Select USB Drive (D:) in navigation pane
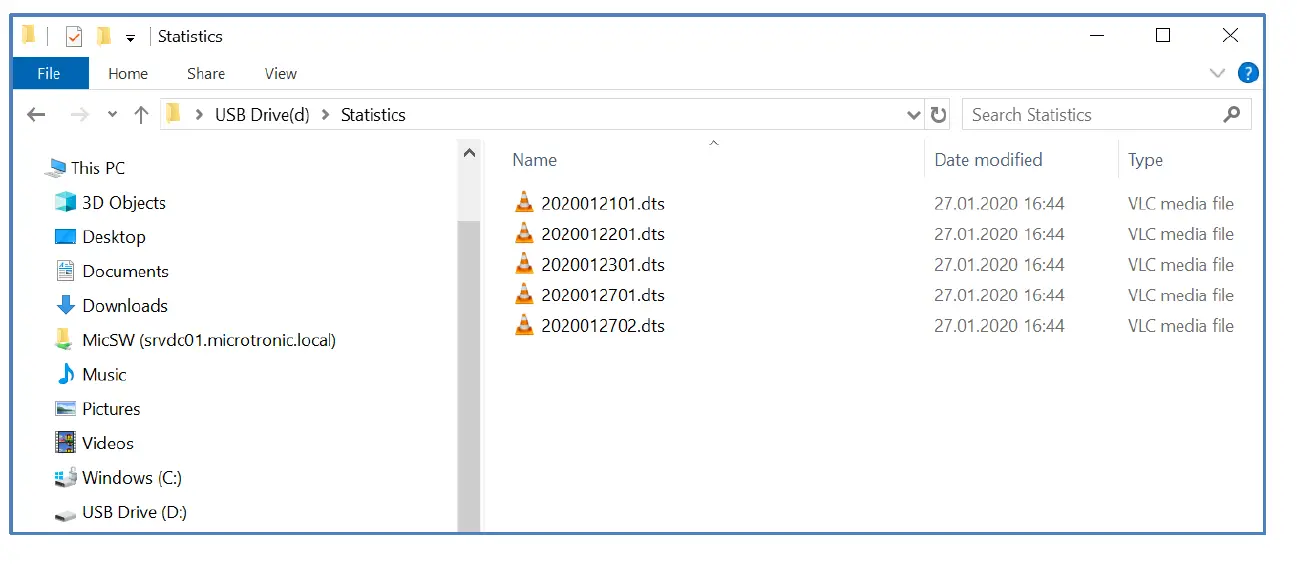Image resolution: width=1297 pixels, height=564 pixels. (x=134, y=512)
